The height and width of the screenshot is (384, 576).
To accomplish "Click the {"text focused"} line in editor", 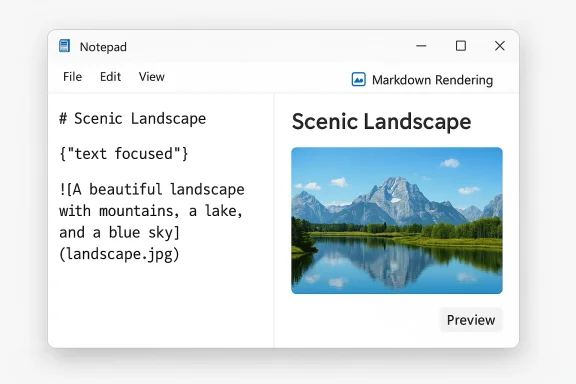I will tap(124, 154).
